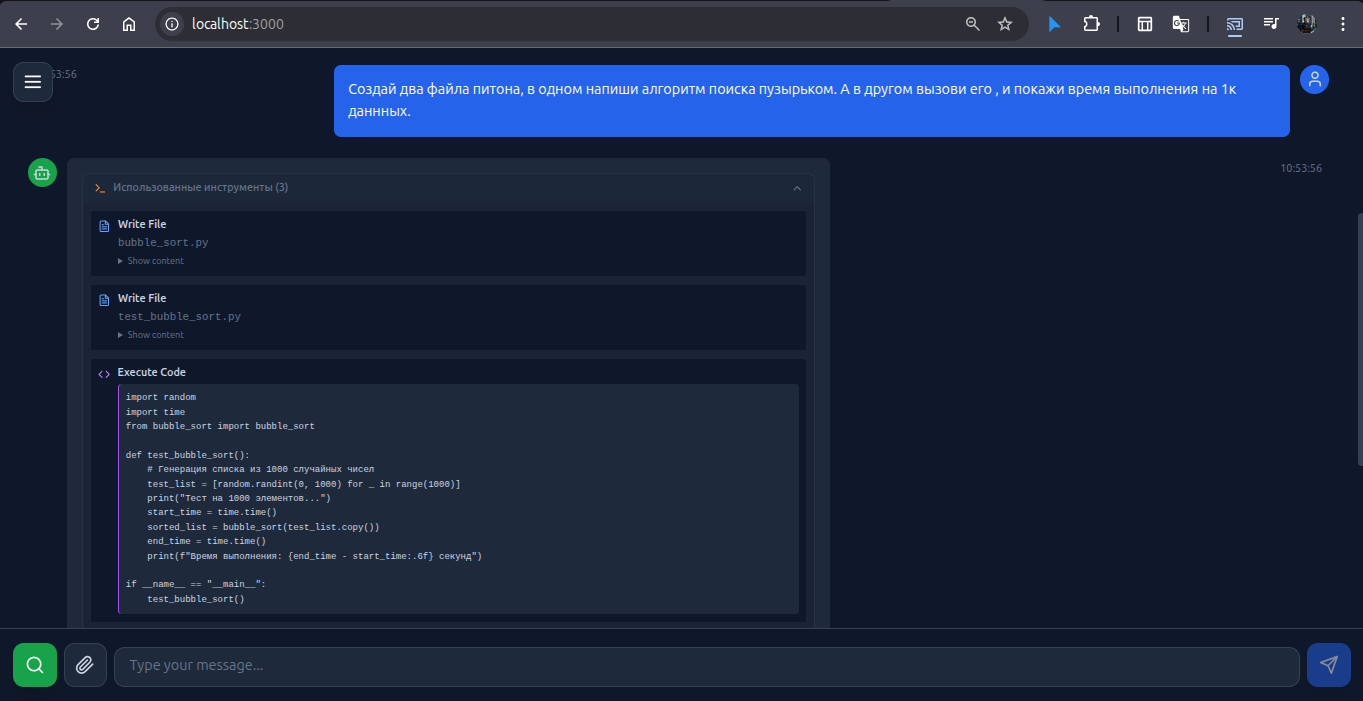Click the terminal icon next to Использованные инструменты
Image resolution: width=1363 pixels, height=701 pixels.
click(x=99, y=187)
